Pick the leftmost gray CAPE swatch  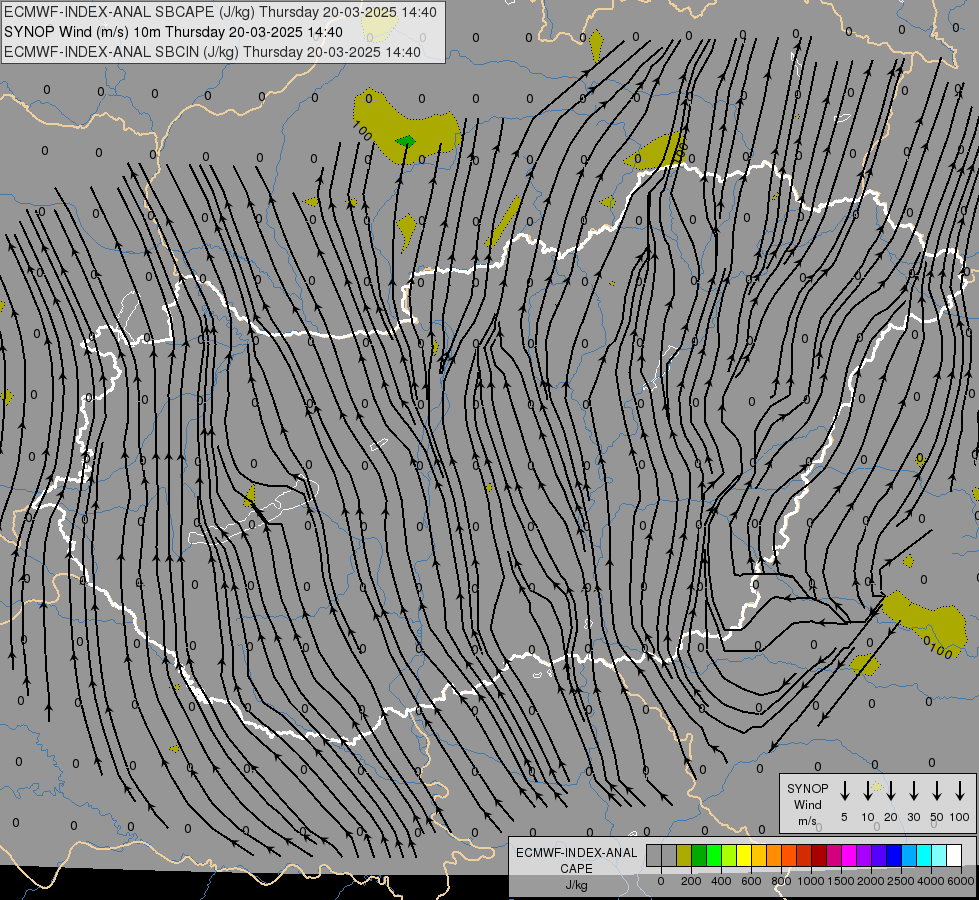pyautogui.click(x=654, y=856)
